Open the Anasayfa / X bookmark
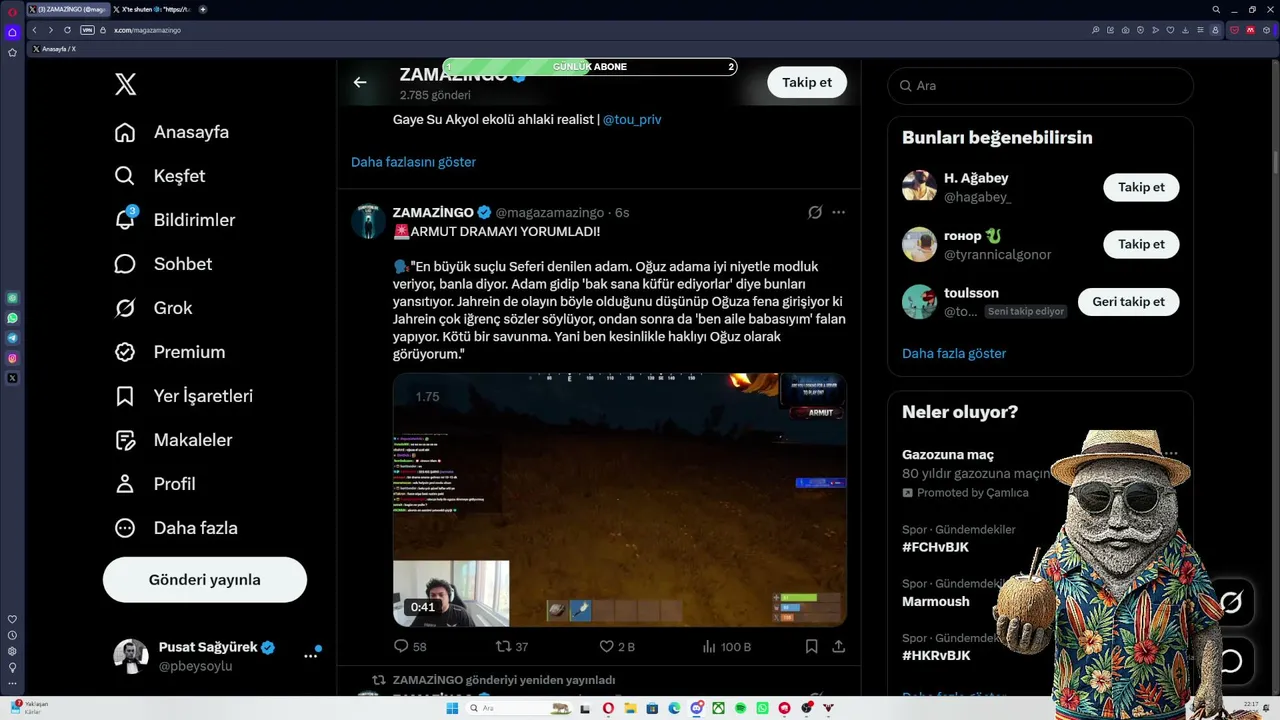Screen dimensions: 1280x720 coord(54,49)
